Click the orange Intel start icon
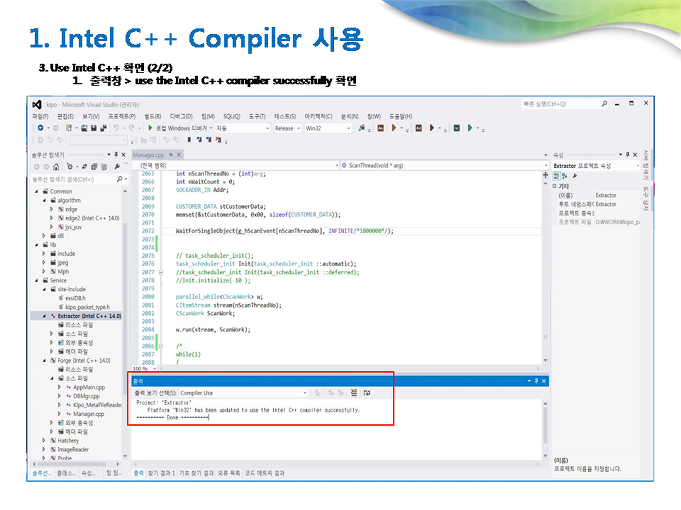 [x=394, y=128]
